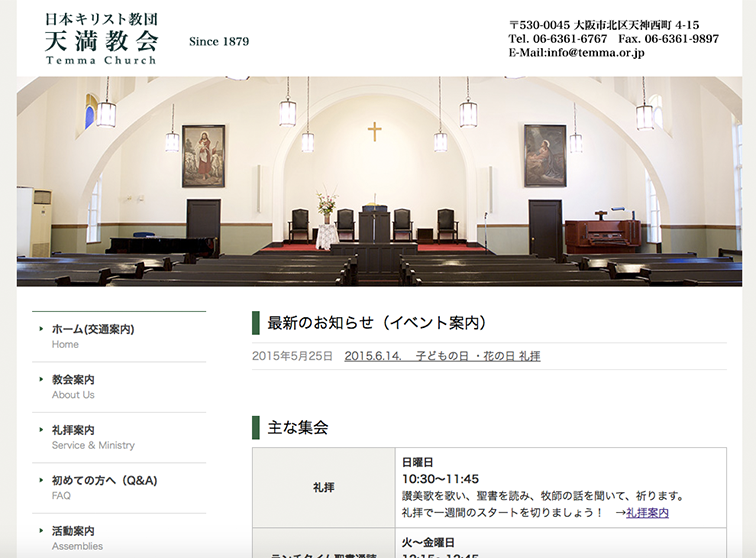Click the arrow icon beside ホーム(交通案内)
Viewport: 756px width, 558px height.
41,329
